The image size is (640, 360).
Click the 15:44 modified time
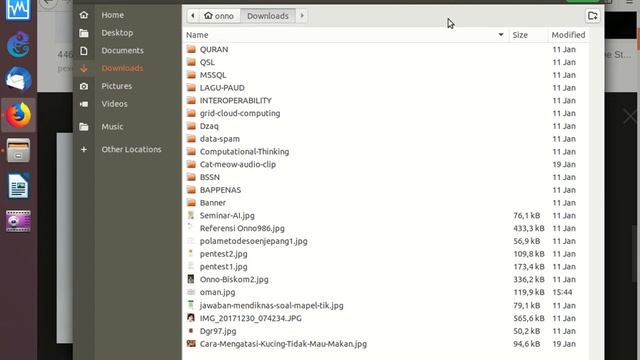click(x=562, y=292)
